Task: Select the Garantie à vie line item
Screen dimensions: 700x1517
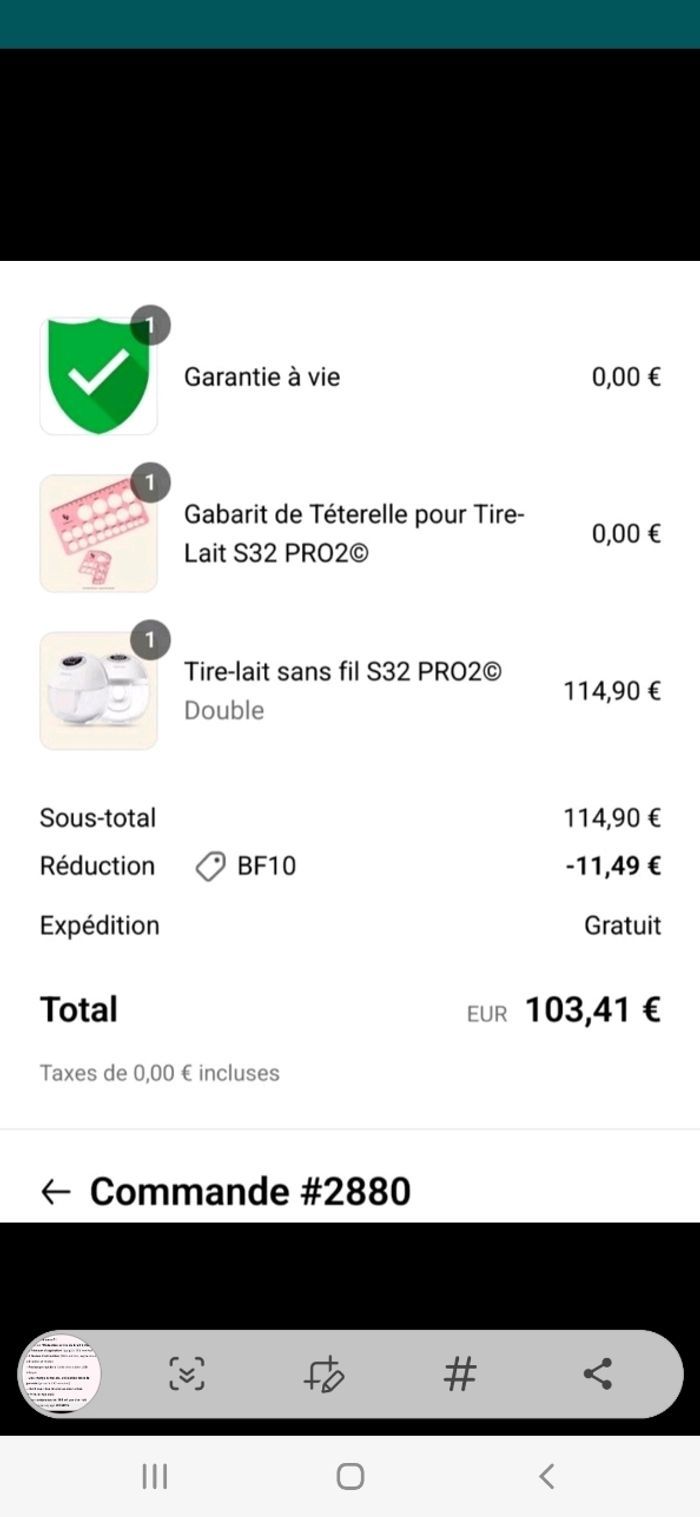Action: coord(262,378)
